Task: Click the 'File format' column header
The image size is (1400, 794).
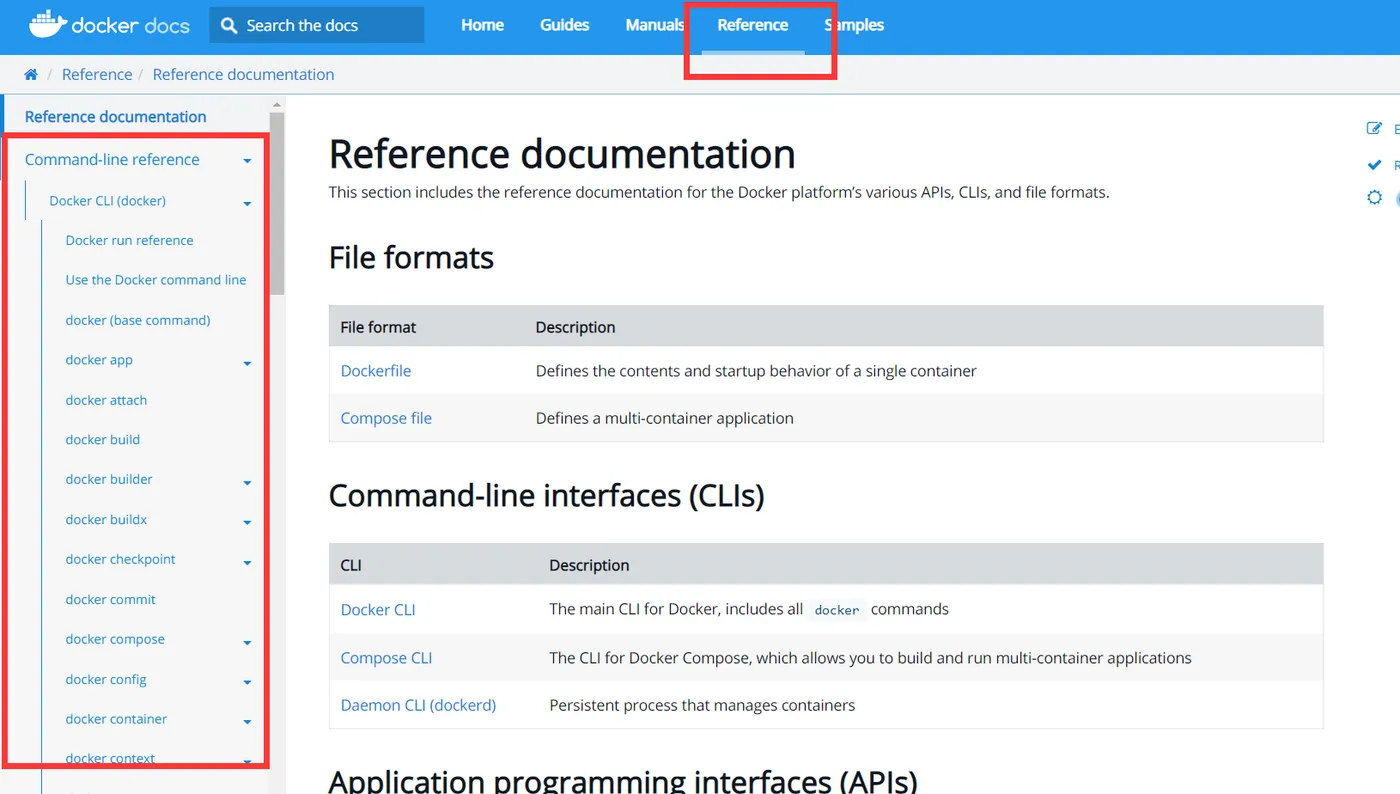Action: point(378,327)
